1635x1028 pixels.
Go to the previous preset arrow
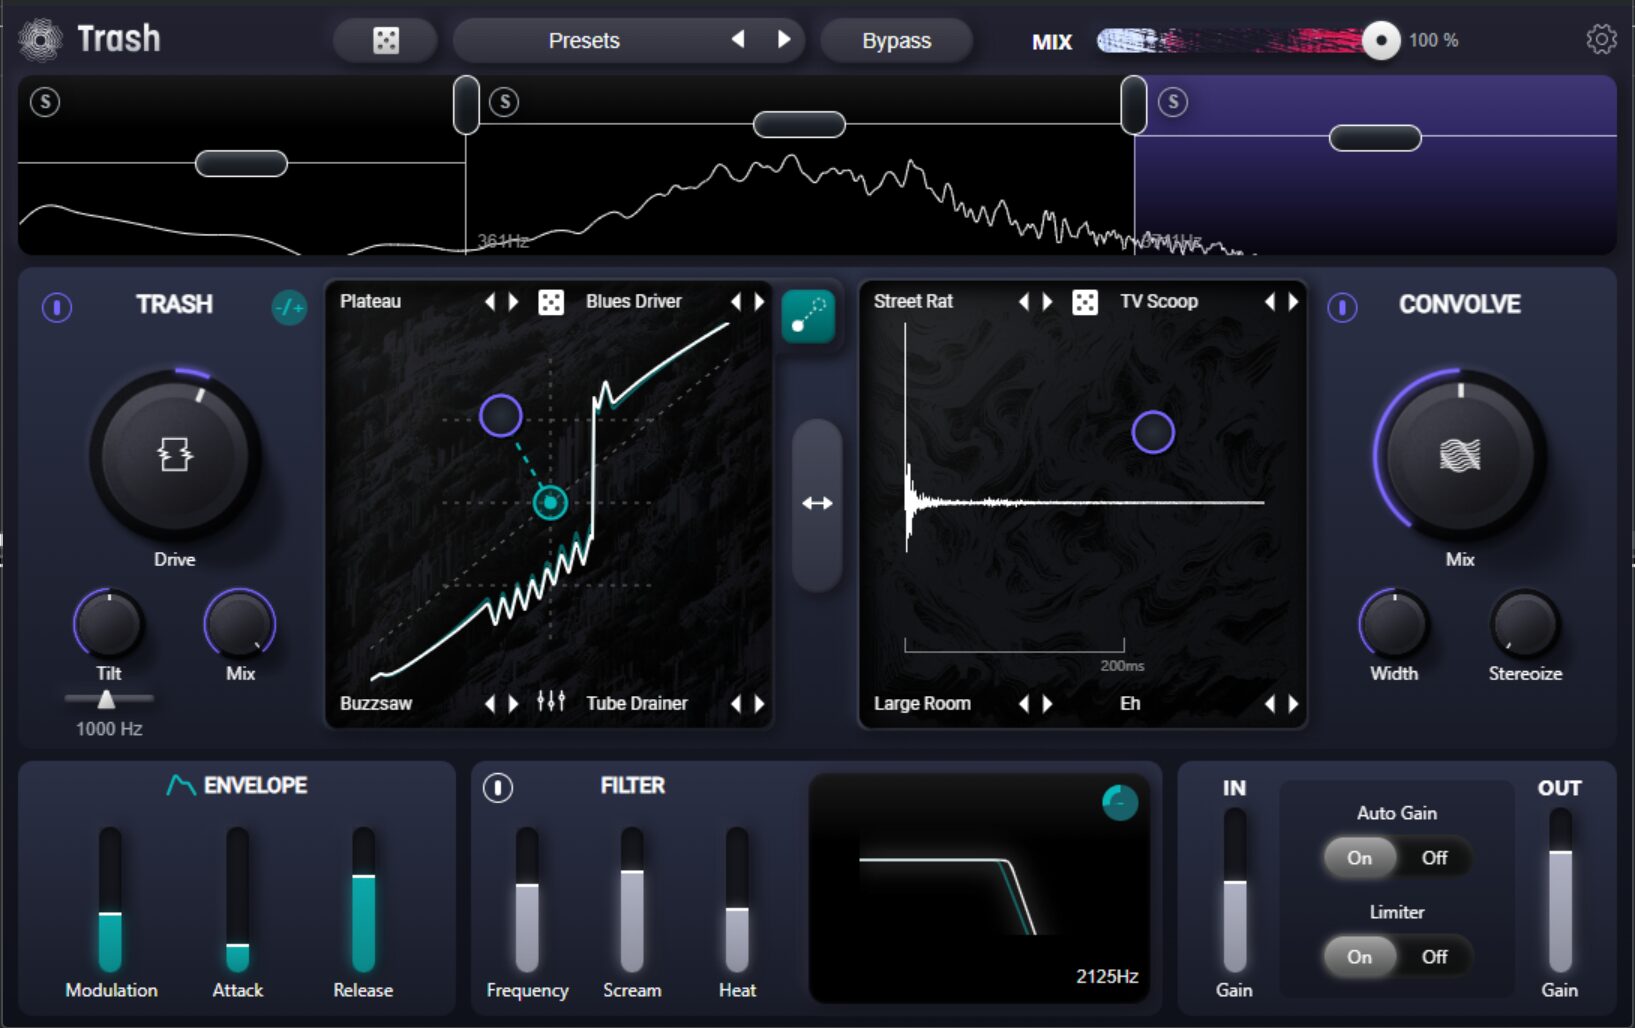(x=738, y=39)
